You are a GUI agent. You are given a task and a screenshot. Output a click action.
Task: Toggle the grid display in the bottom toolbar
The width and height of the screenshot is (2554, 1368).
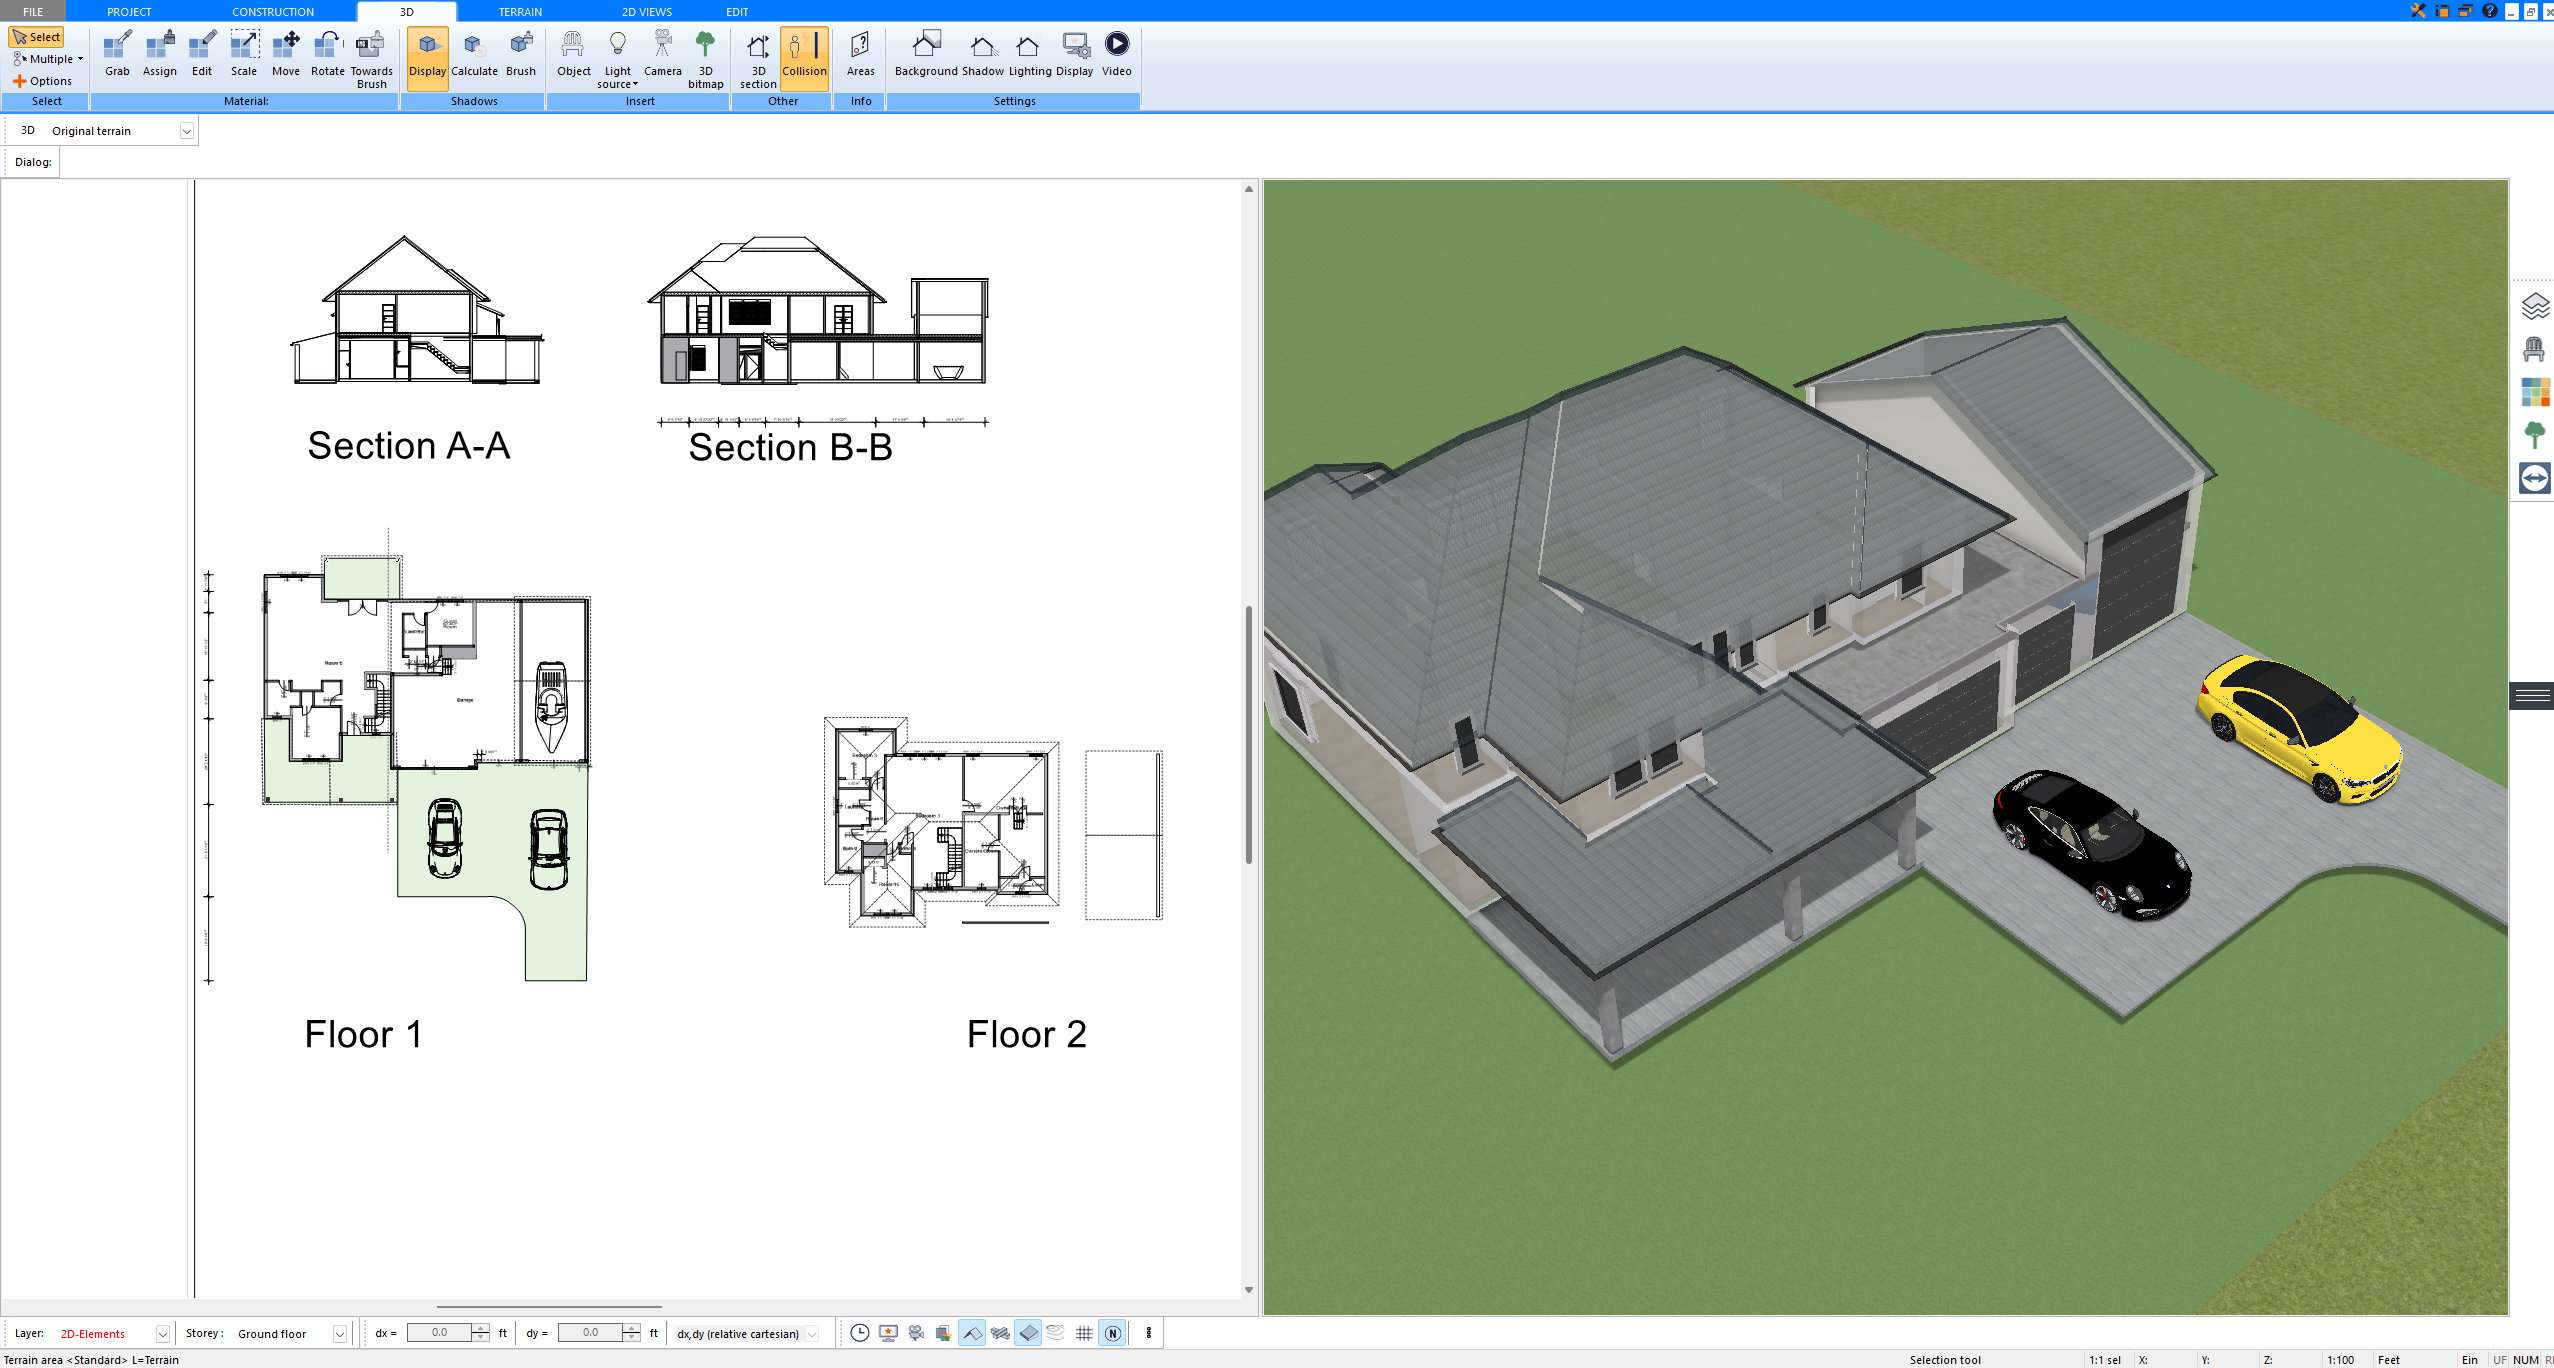click(x=1085, y=1333)
